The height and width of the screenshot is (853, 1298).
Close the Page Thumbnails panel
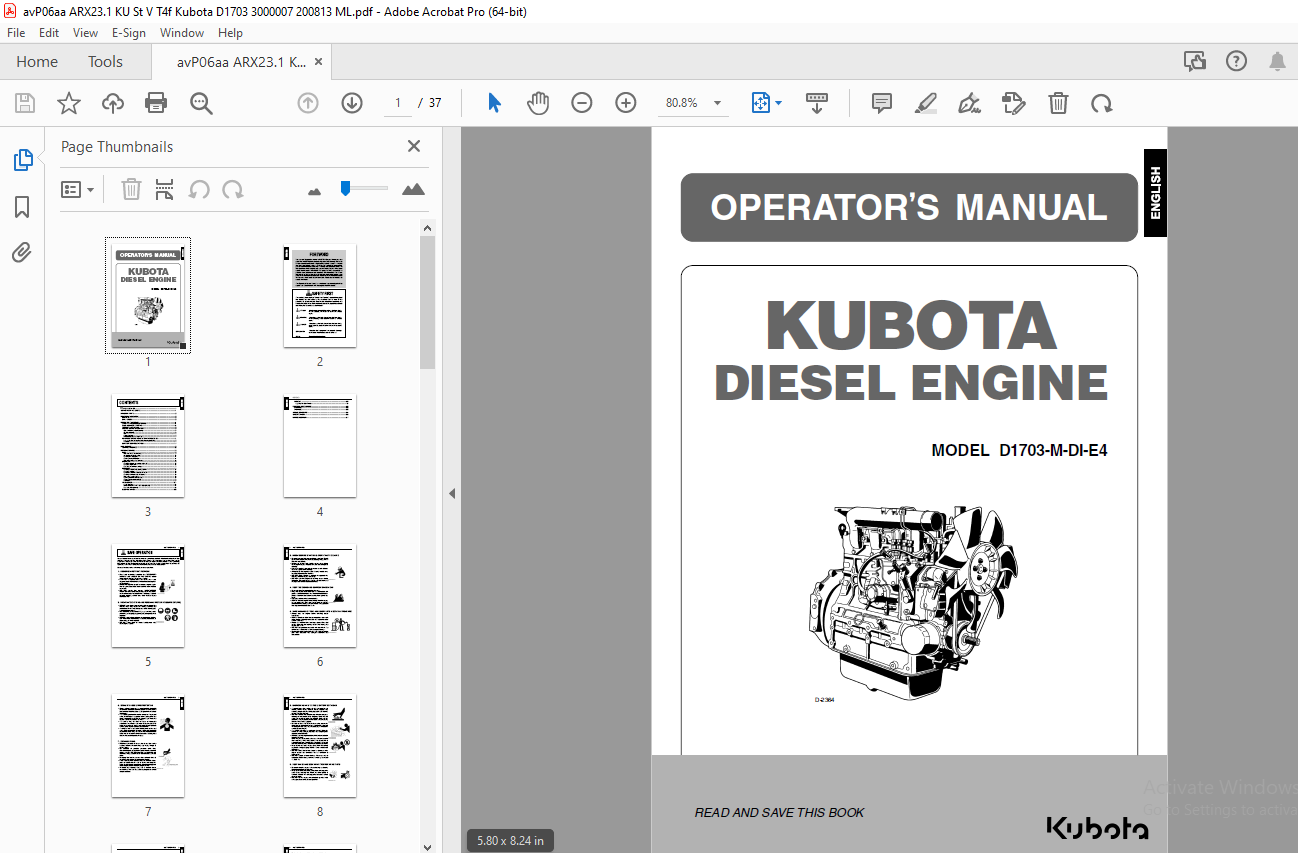point(414,146)
